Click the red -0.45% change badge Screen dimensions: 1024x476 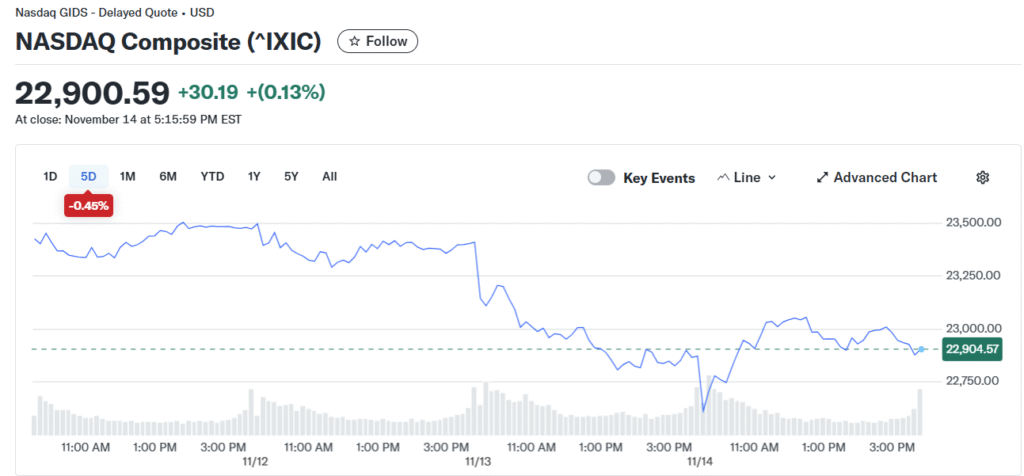[88, 206]
